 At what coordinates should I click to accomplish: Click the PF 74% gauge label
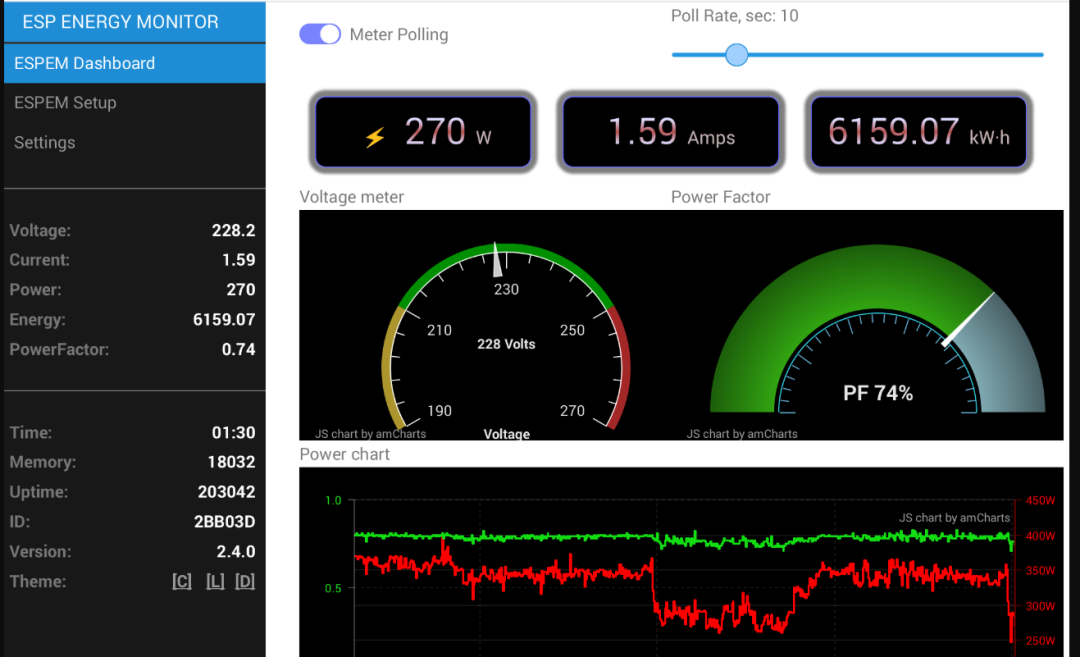878,393
